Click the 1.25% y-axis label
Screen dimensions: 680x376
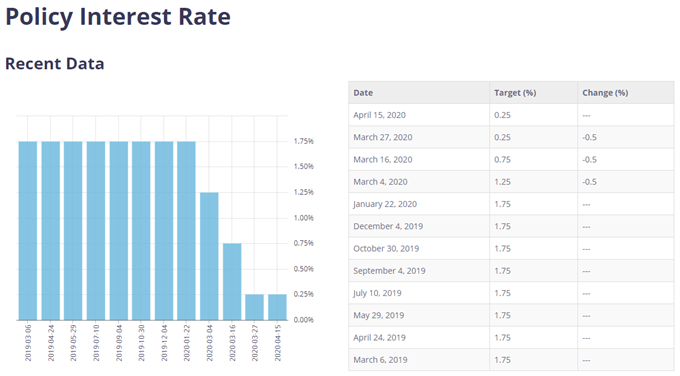[304, 192]
